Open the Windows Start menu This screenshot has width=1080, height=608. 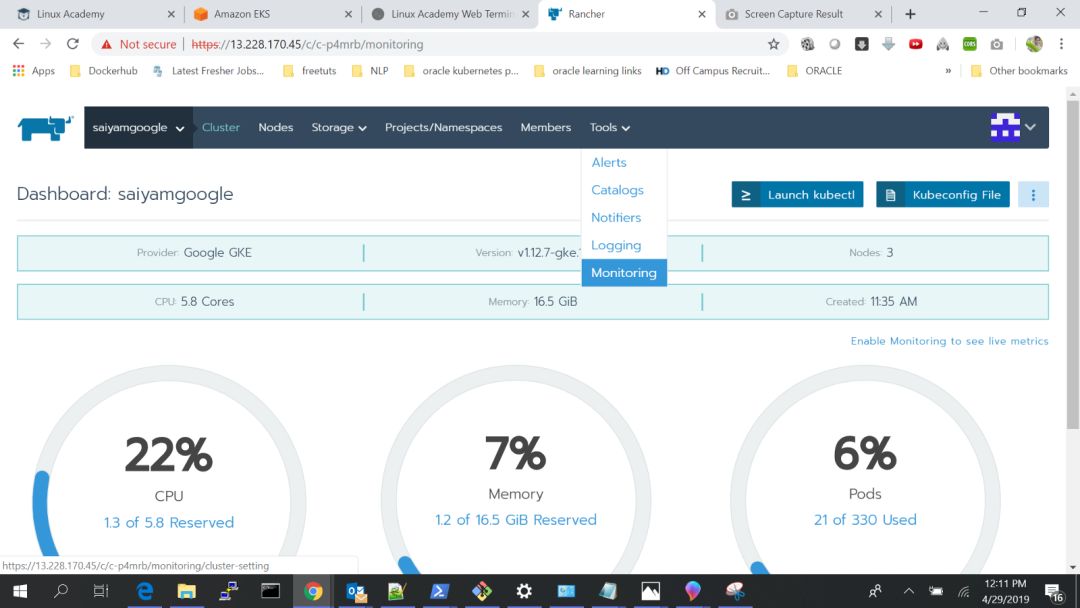[x=20, y=591]
